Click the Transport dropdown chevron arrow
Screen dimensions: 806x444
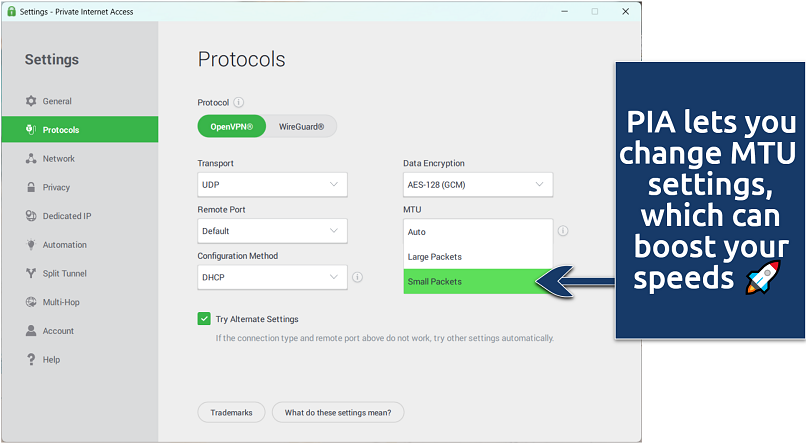coord(334,184)
